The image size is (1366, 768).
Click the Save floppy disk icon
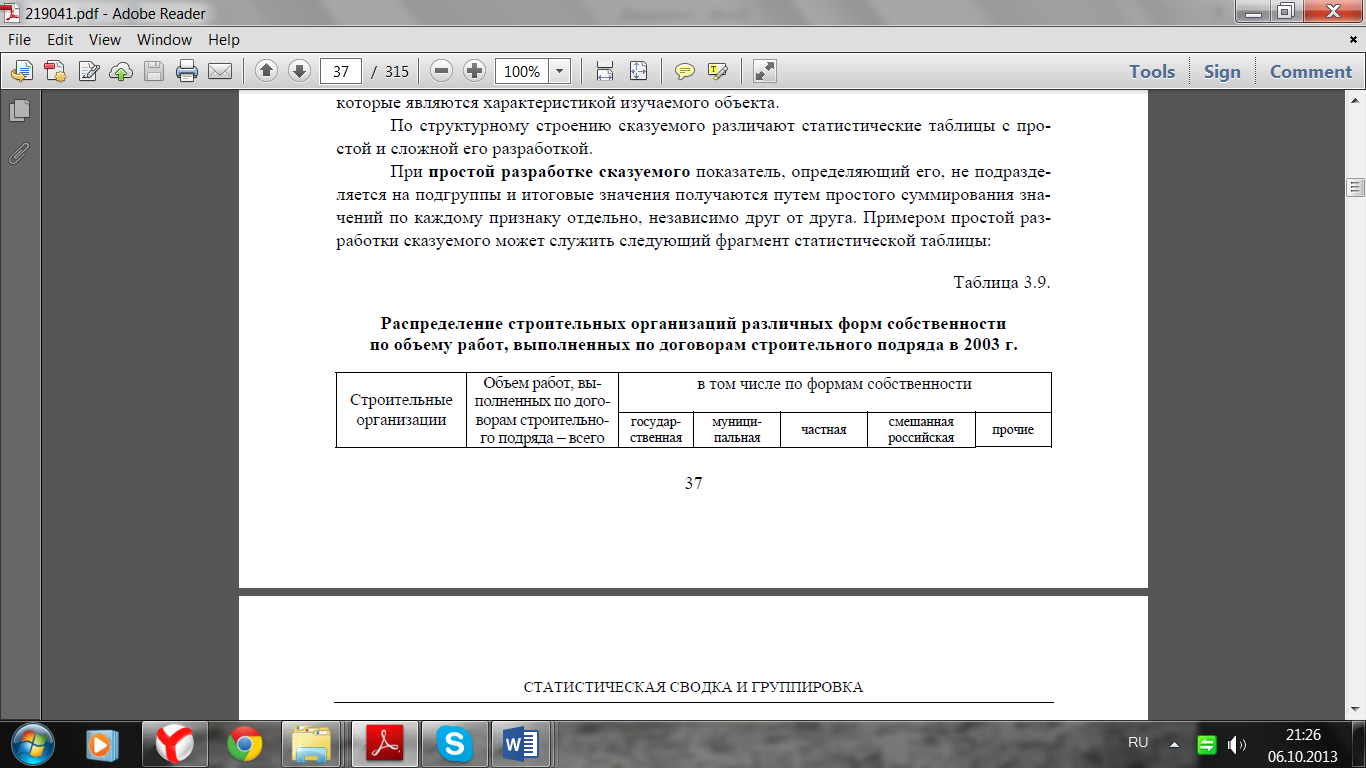point(154,71)
